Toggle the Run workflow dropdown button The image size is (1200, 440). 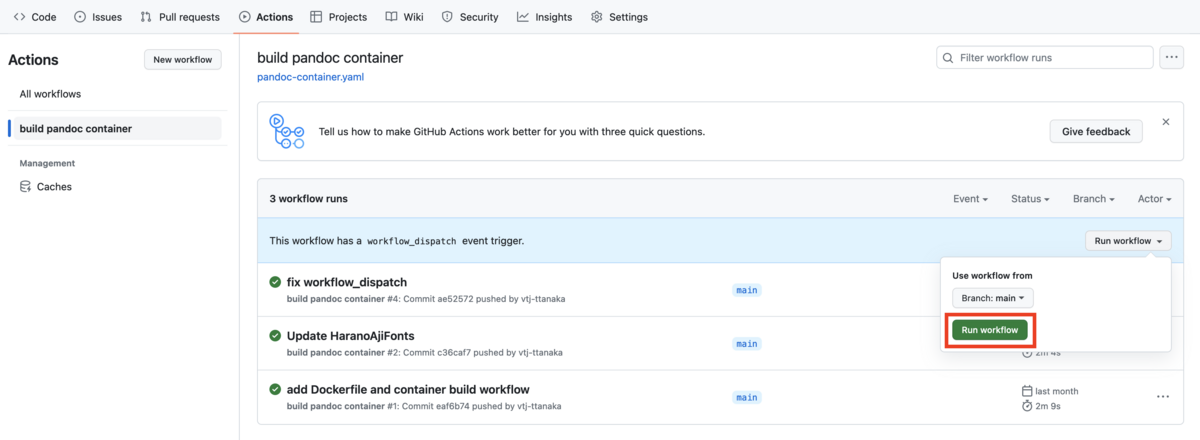(x=1128, y=241)
